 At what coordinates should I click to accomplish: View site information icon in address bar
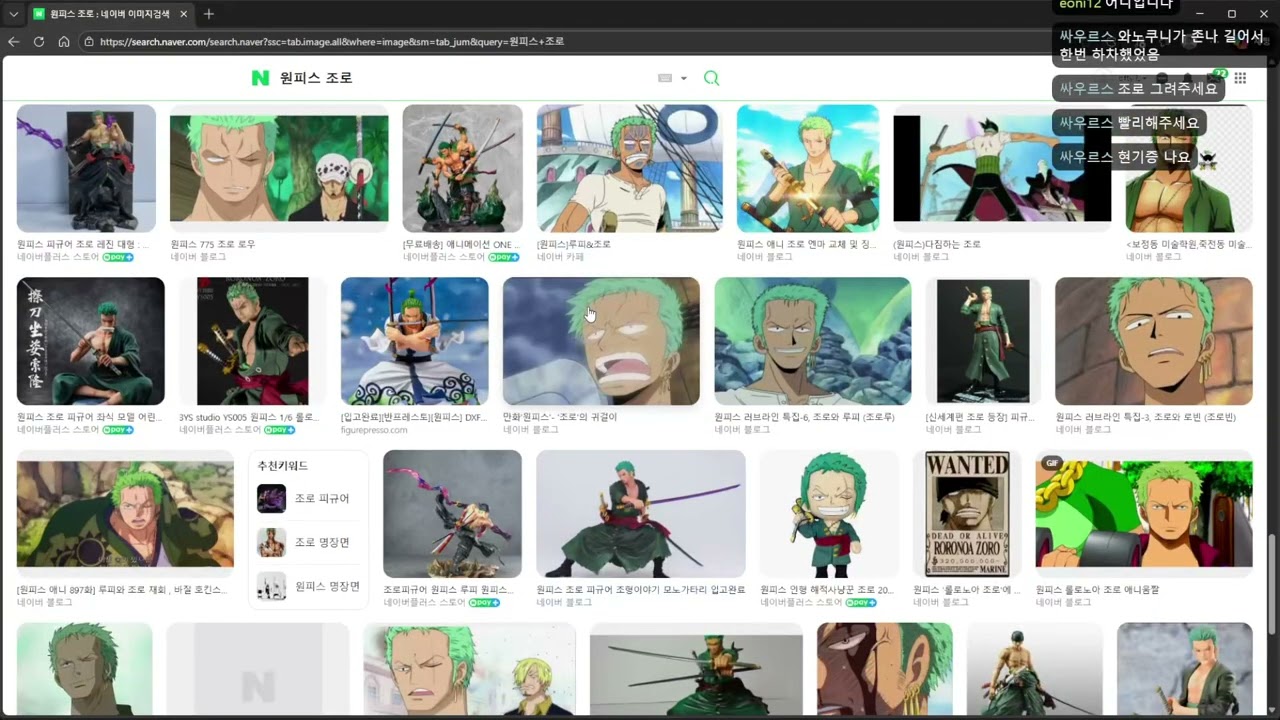pyautogui.click(x=89, y=42)
